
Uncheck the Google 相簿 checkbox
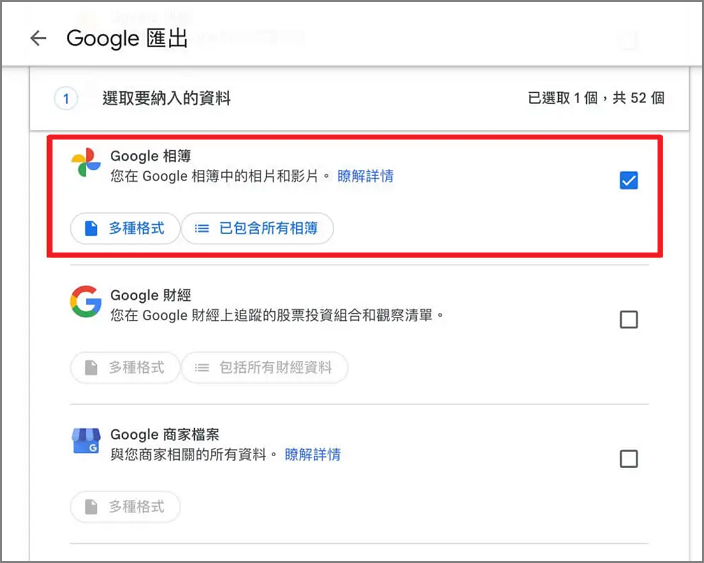pyautogui.click(x=629, y=180)
